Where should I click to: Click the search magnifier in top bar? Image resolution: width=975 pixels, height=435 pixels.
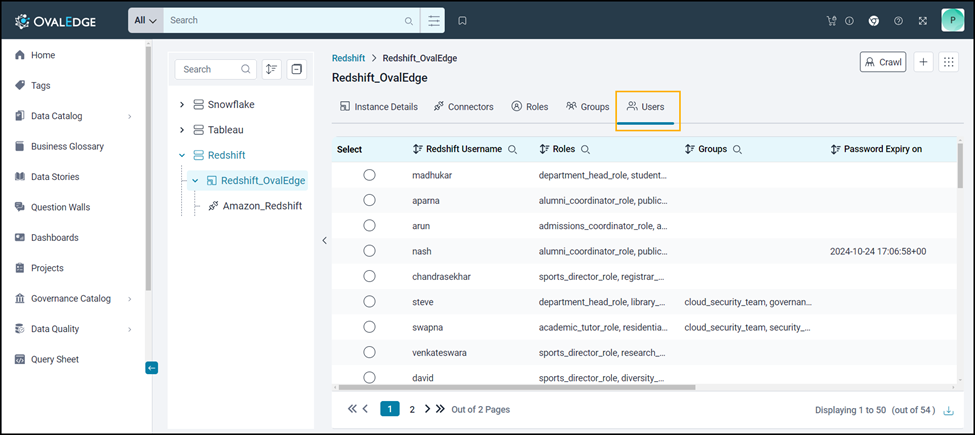[409, 21]
